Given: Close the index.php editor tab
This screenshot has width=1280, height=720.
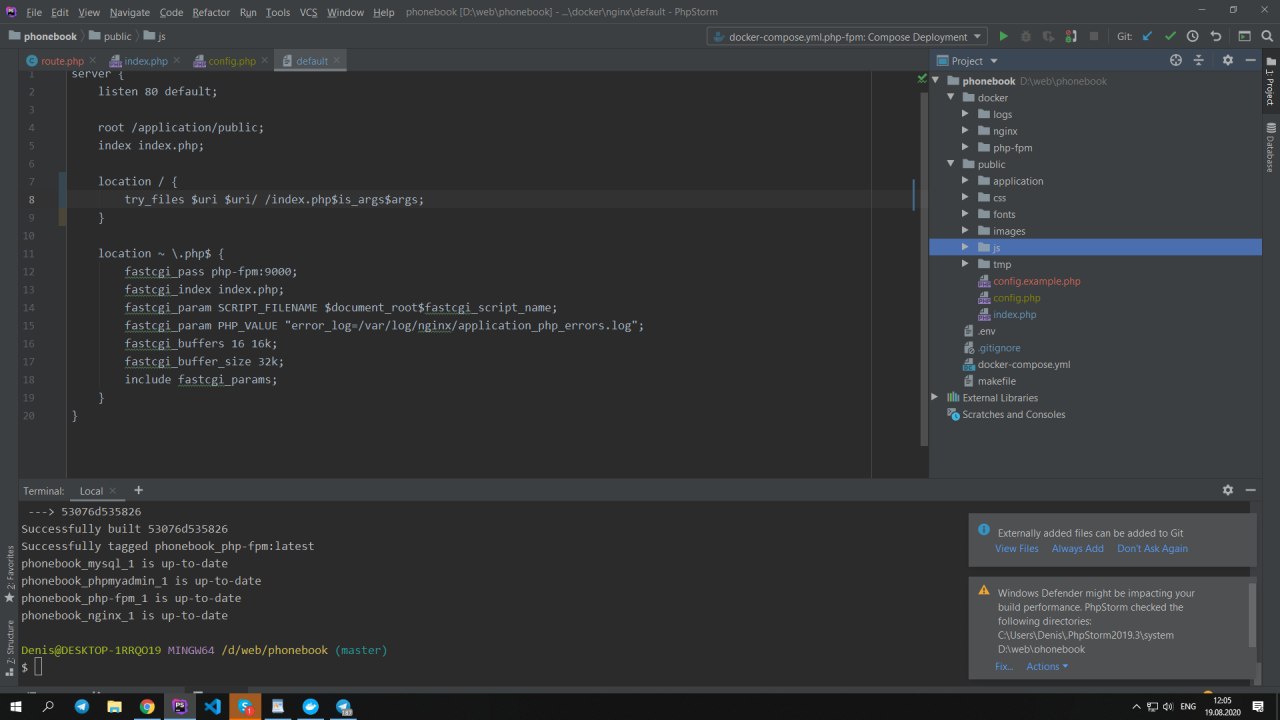Looking at the screenshot, I should click(x=179, y=60).
